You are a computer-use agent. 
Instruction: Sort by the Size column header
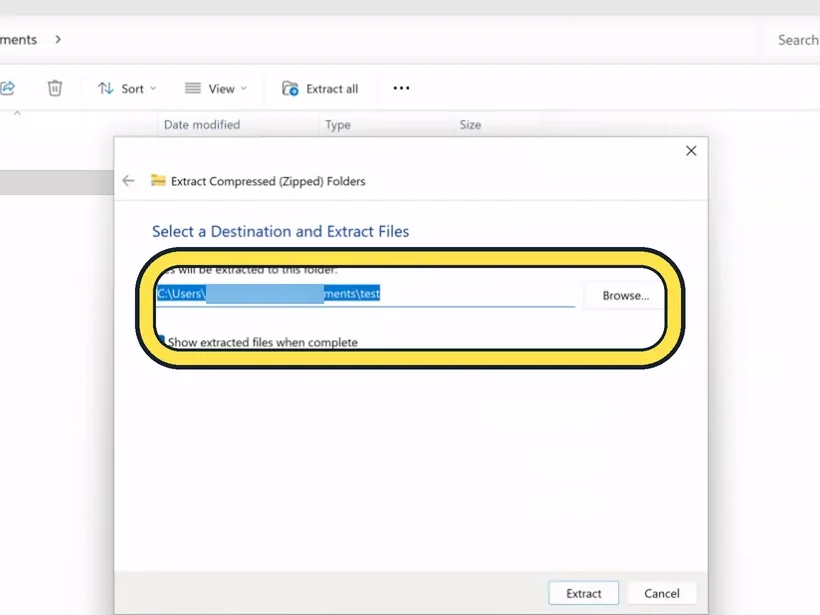tap(470, 125)
